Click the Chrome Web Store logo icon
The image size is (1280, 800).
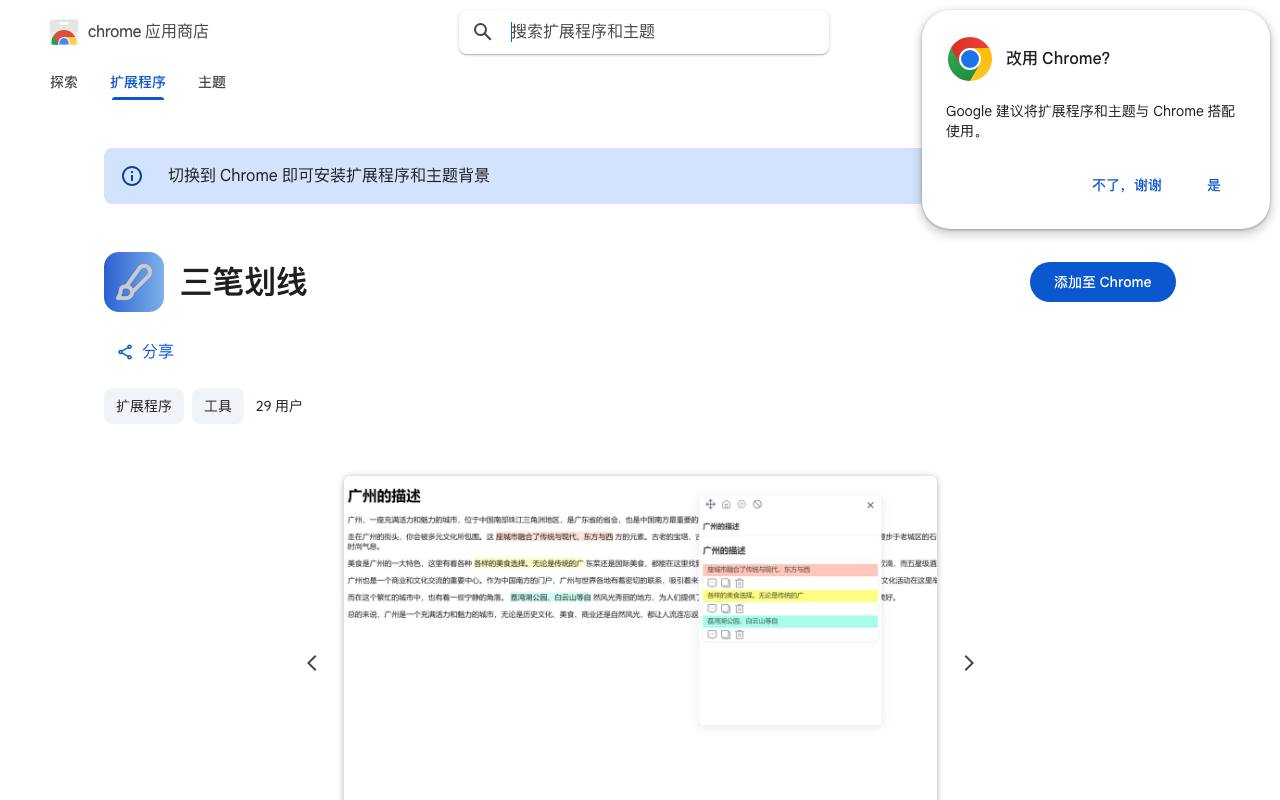pyautogui.click(x=64, y=32)
